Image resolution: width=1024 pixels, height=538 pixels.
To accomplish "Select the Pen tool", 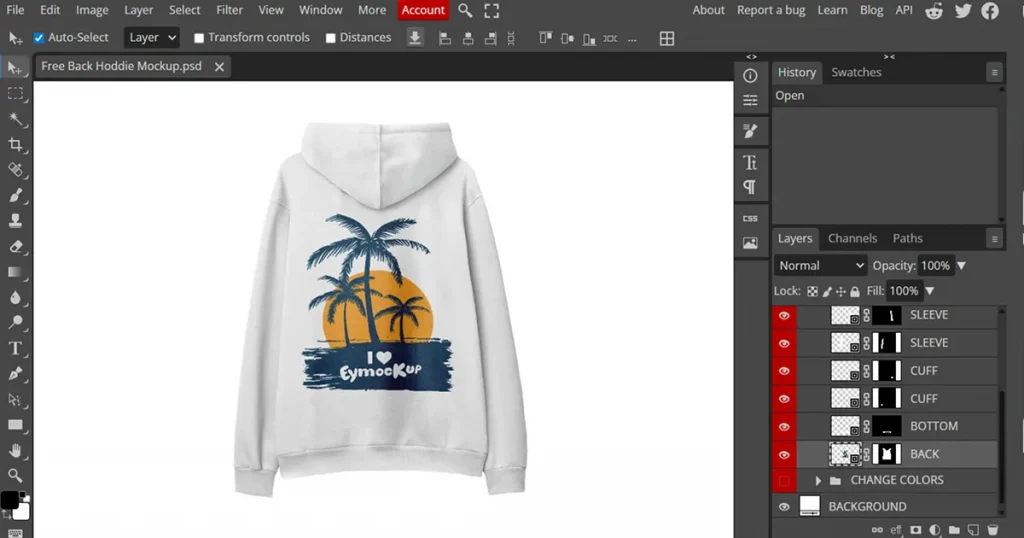I will point(15,373).
